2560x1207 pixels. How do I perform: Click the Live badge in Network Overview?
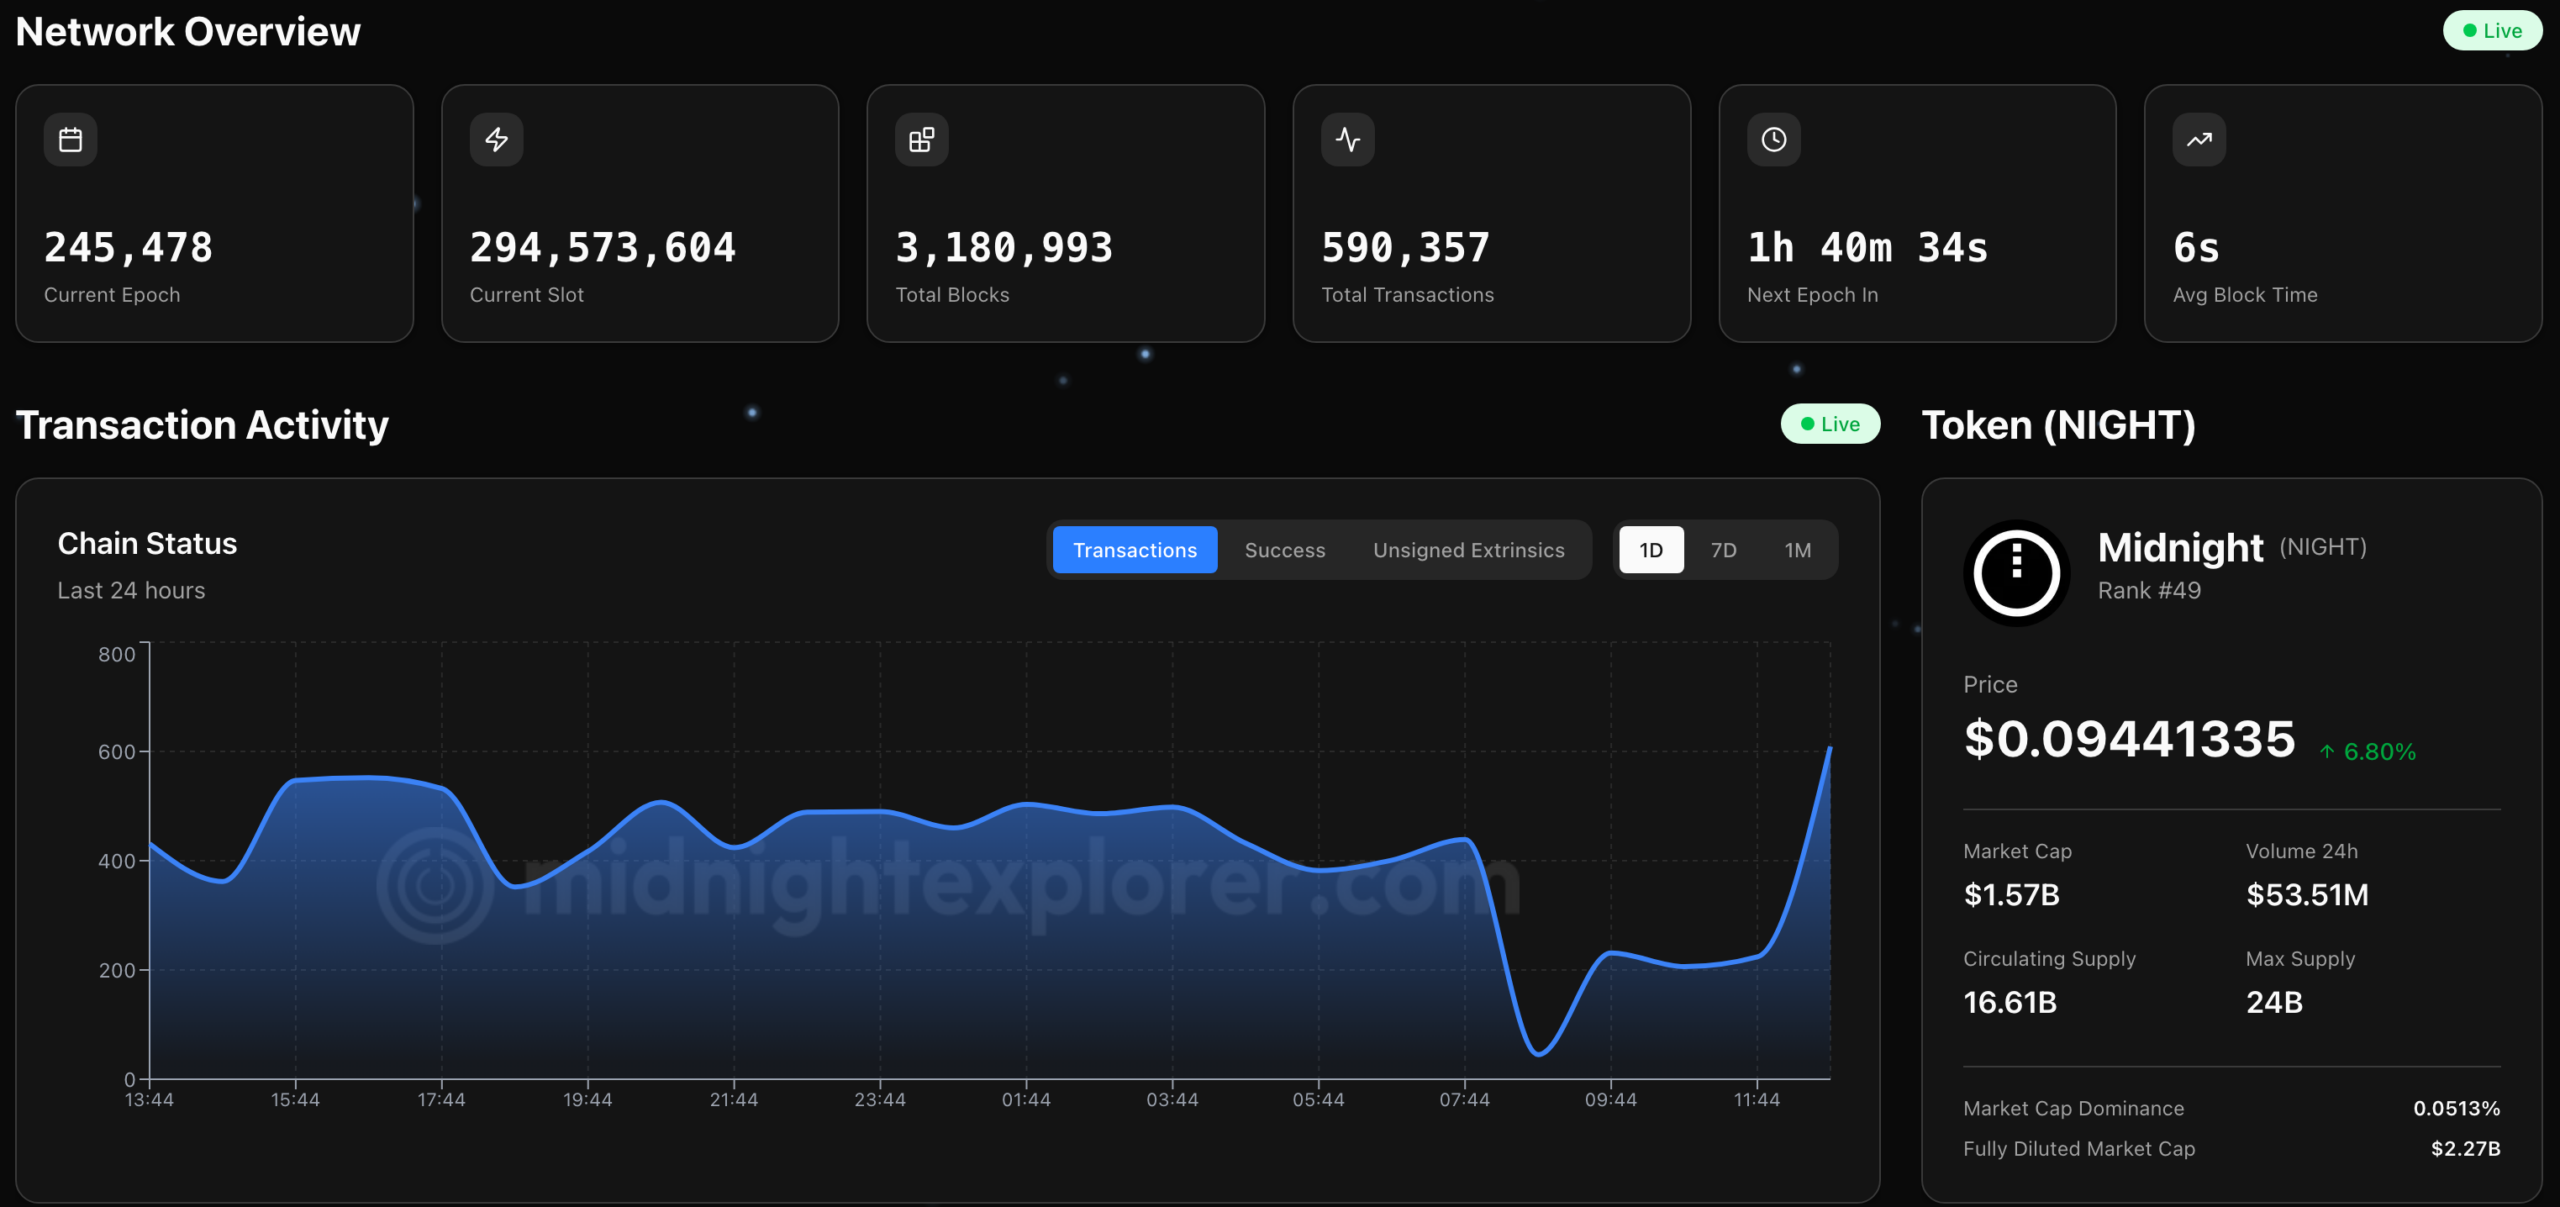(x=2492, y=31)
